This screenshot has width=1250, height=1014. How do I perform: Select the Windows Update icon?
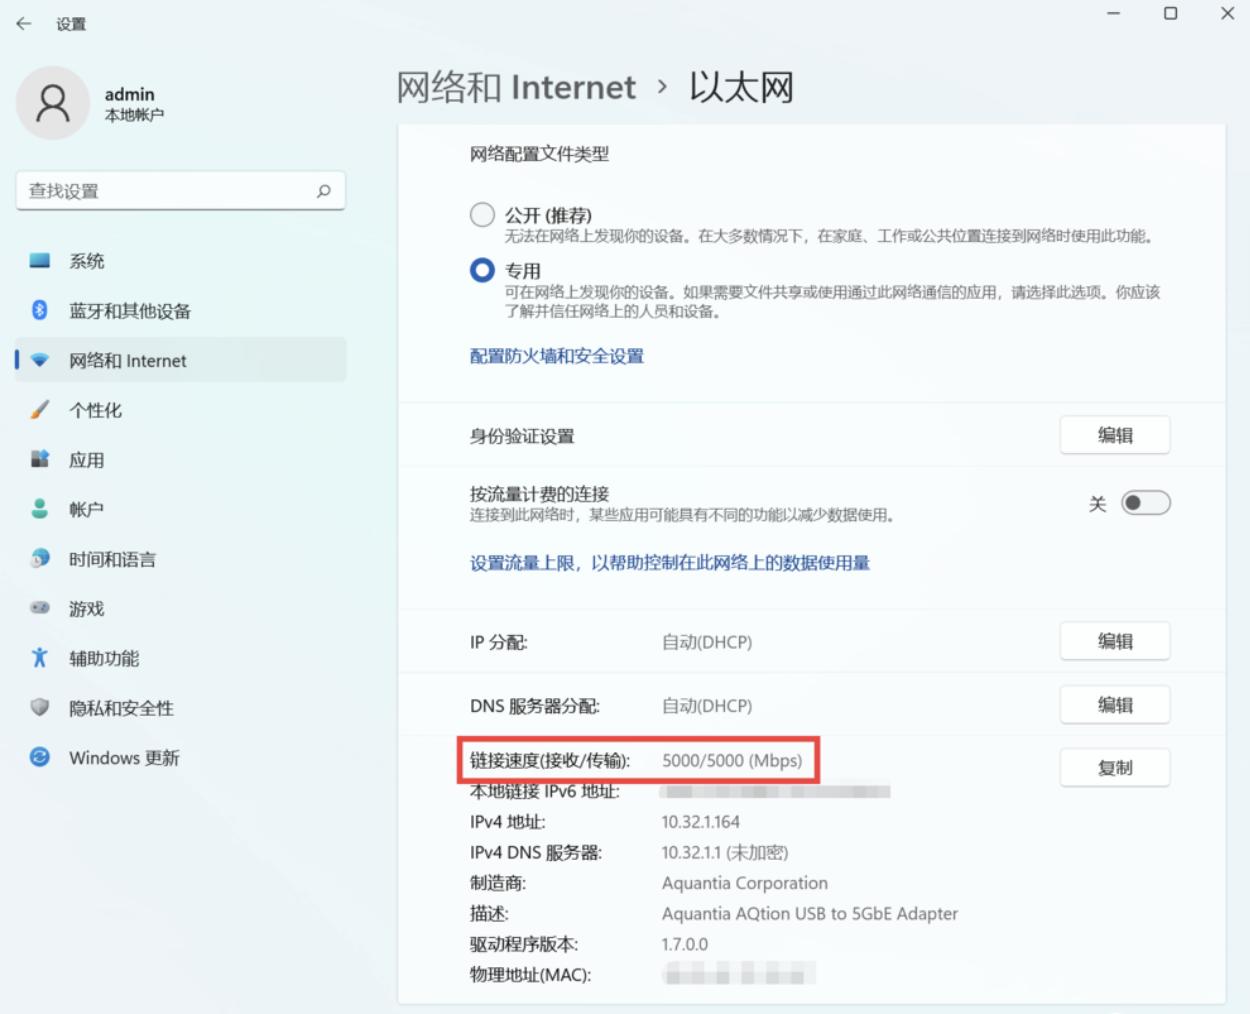40,758
